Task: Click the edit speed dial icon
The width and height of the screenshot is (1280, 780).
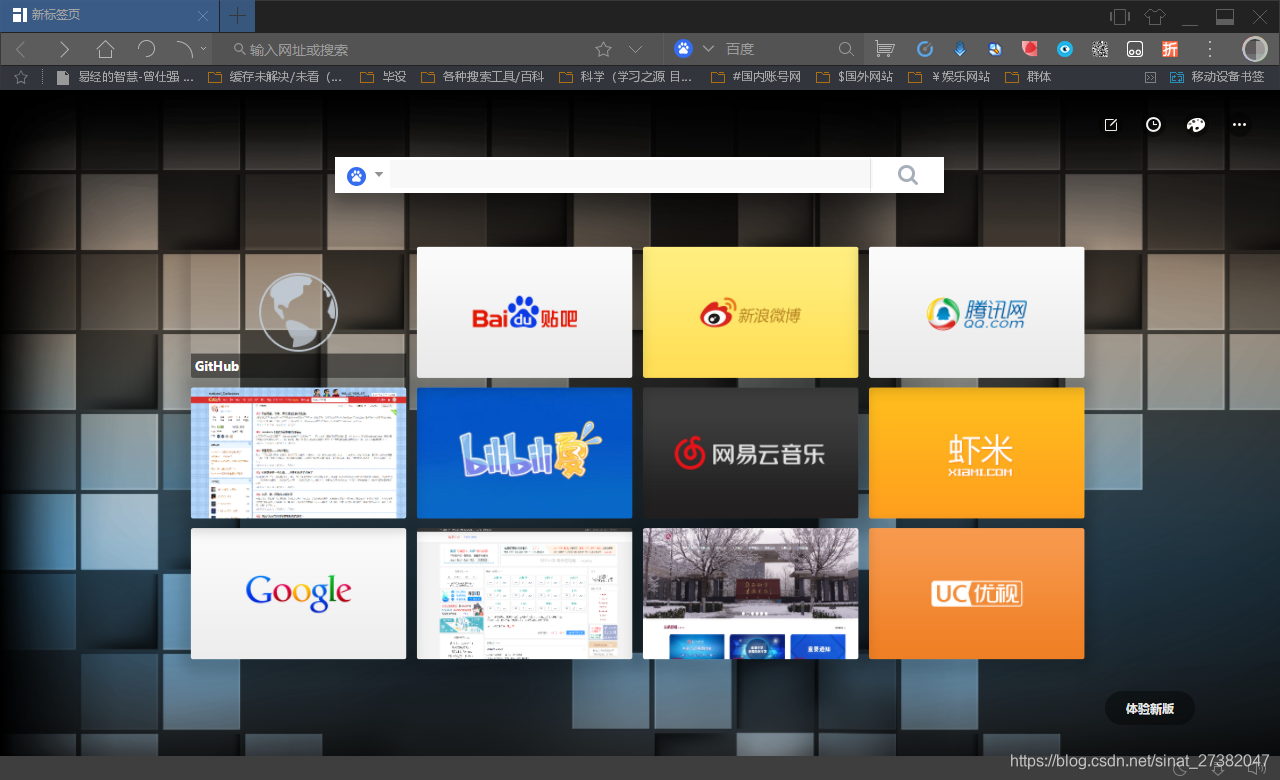Action: [1111, 125]
